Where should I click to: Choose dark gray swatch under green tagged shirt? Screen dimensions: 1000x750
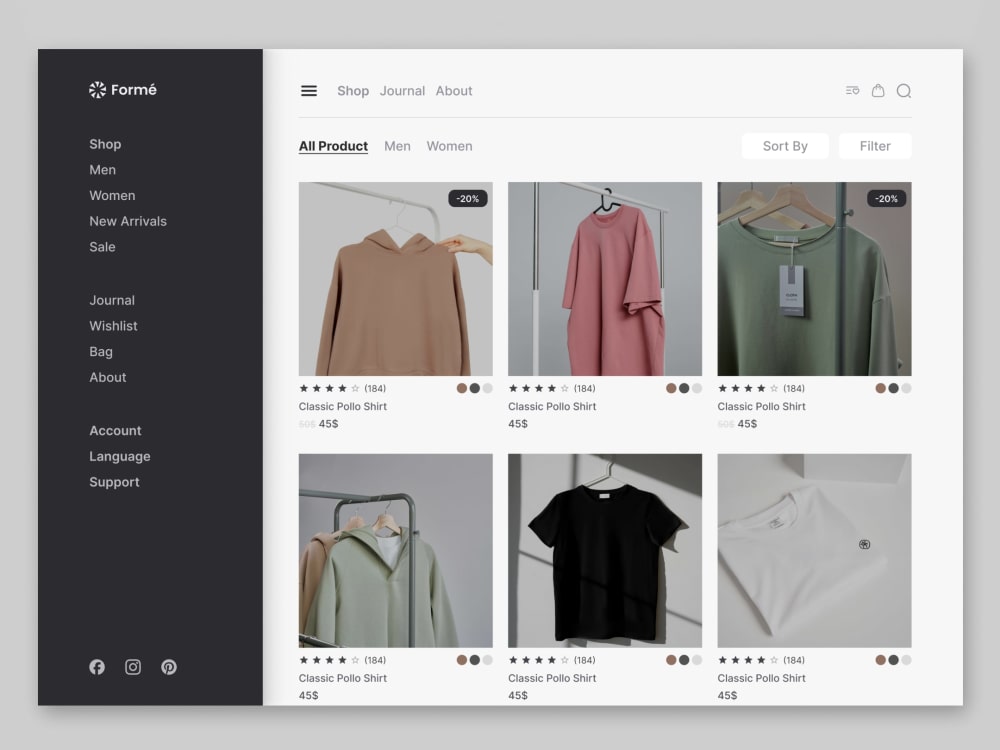pyautogui.click(x=893, y=388)
